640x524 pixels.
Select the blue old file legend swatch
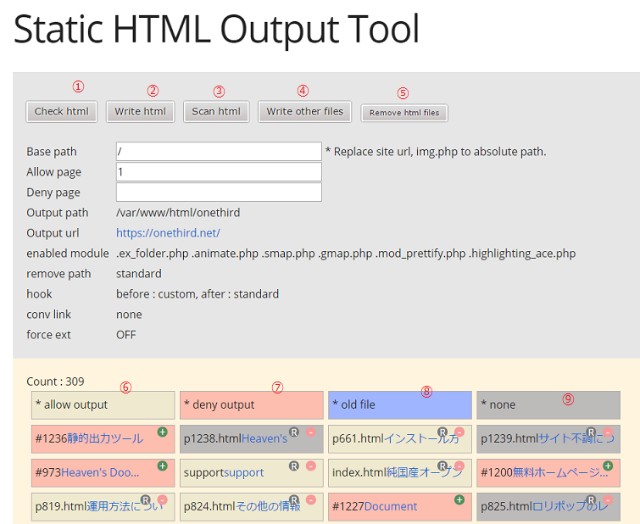click(x=398, y=405)
